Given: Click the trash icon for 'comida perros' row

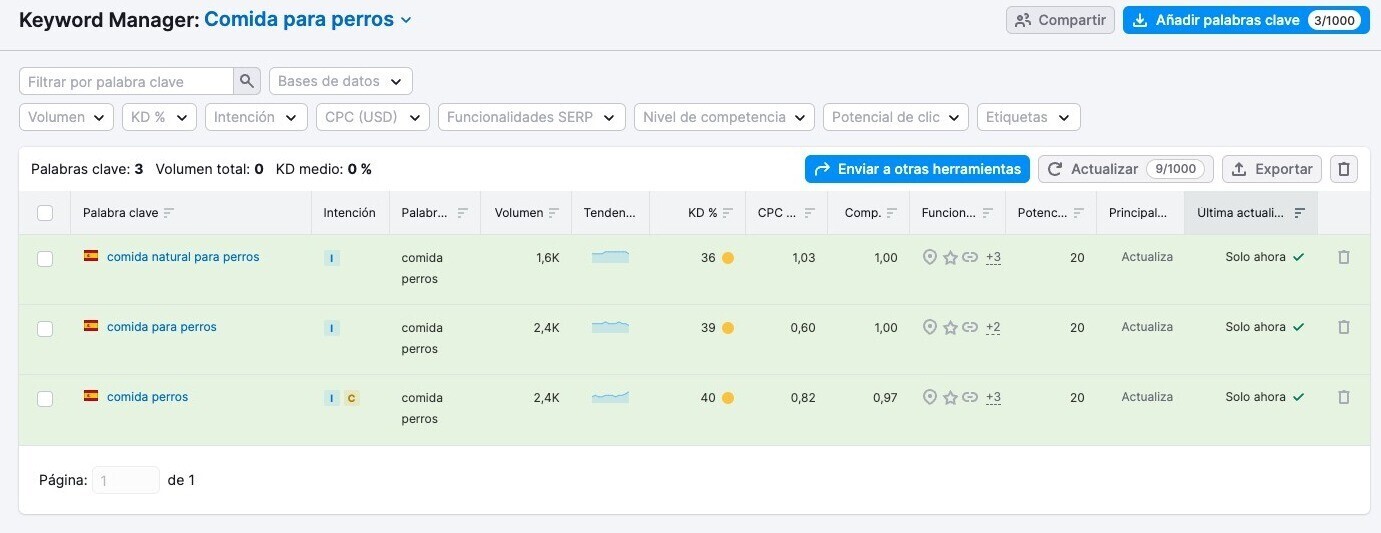Looking at the screenshot, I should click(x=1344, y=397).
